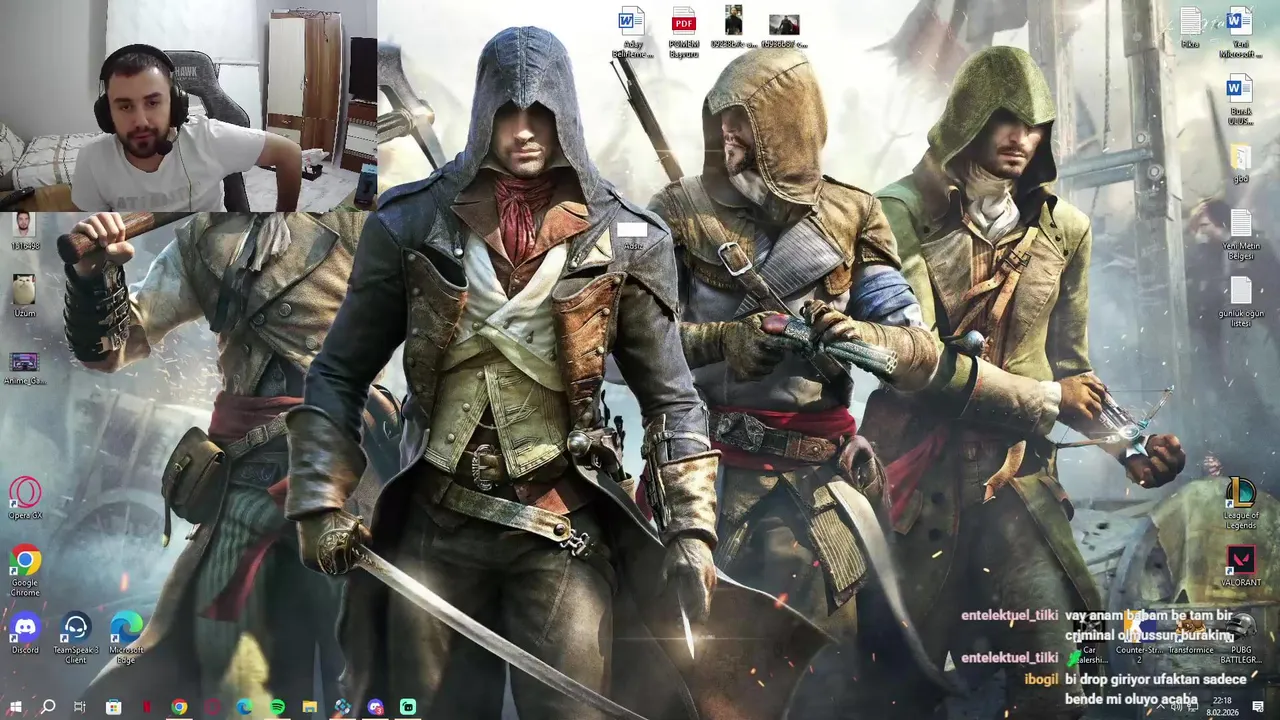The width and height of the screenshot is (1280, 720).
Task: Open Task View on the taskbar
Action: (80, 707)
